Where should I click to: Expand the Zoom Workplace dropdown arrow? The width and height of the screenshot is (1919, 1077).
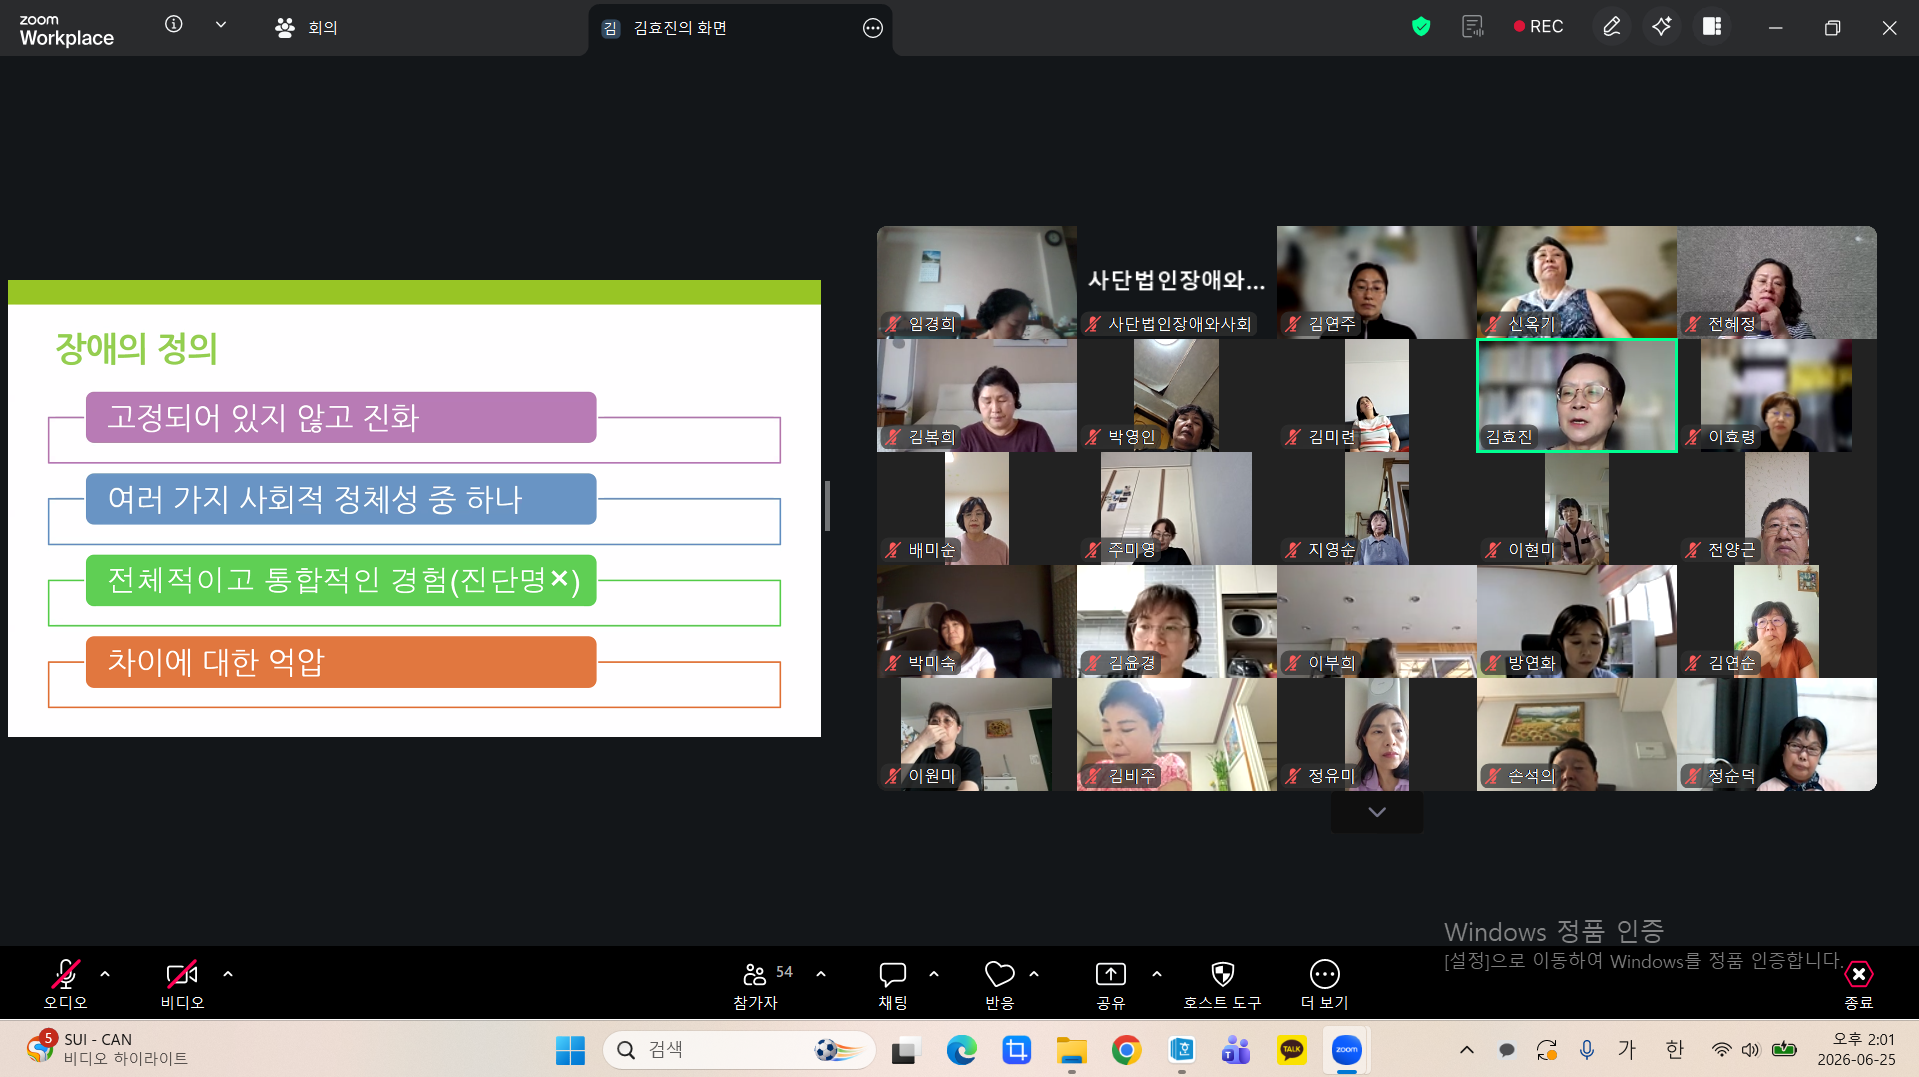coord(221,25)
